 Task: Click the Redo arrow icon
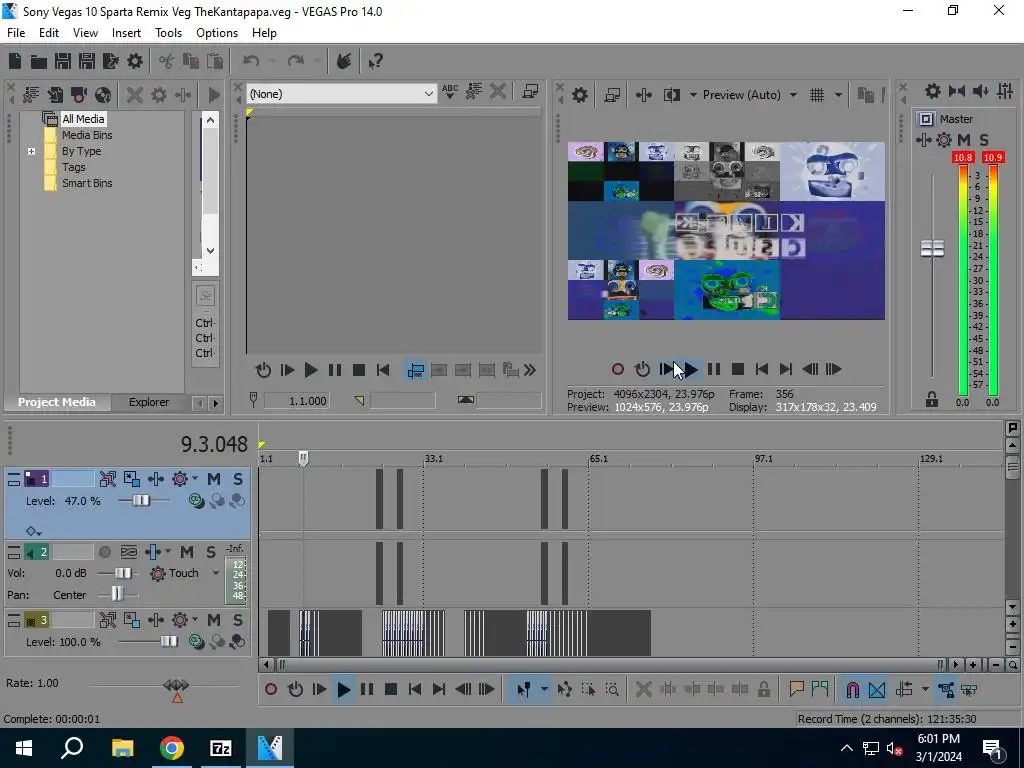click(x=296, y=61)
